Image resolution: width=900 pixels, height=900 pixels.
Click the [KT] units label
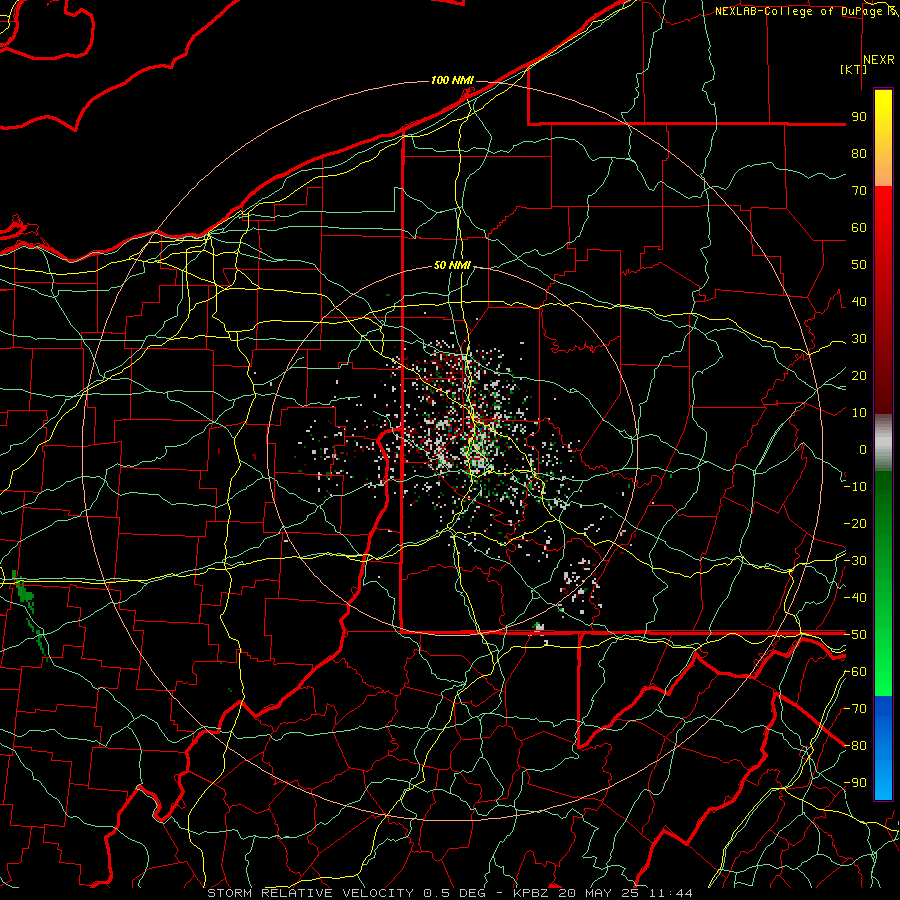(x=854, y=69)
